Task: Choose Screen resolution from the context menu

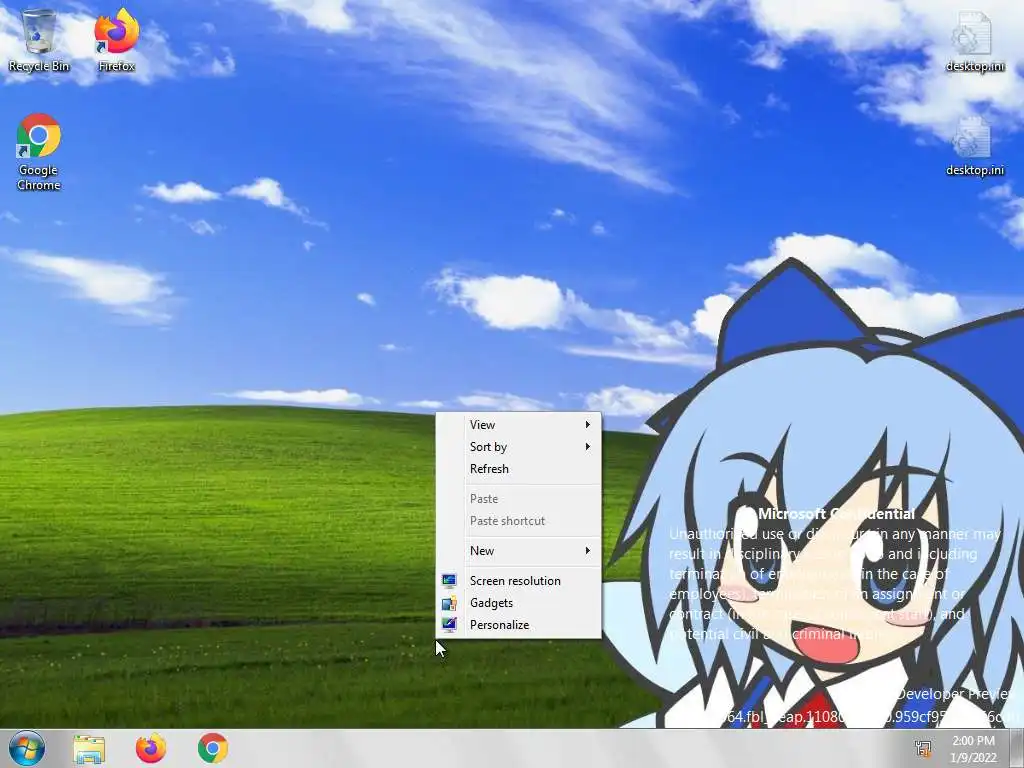Action: tap(519, 581)
